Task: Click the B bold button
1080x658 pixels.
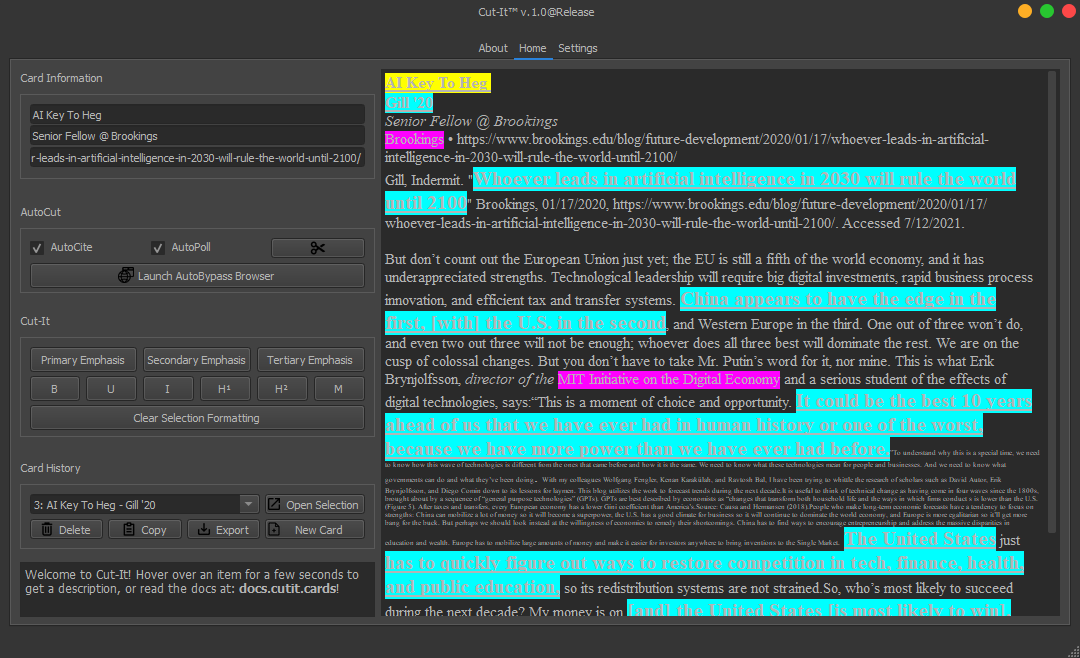Action: (54, 389)
